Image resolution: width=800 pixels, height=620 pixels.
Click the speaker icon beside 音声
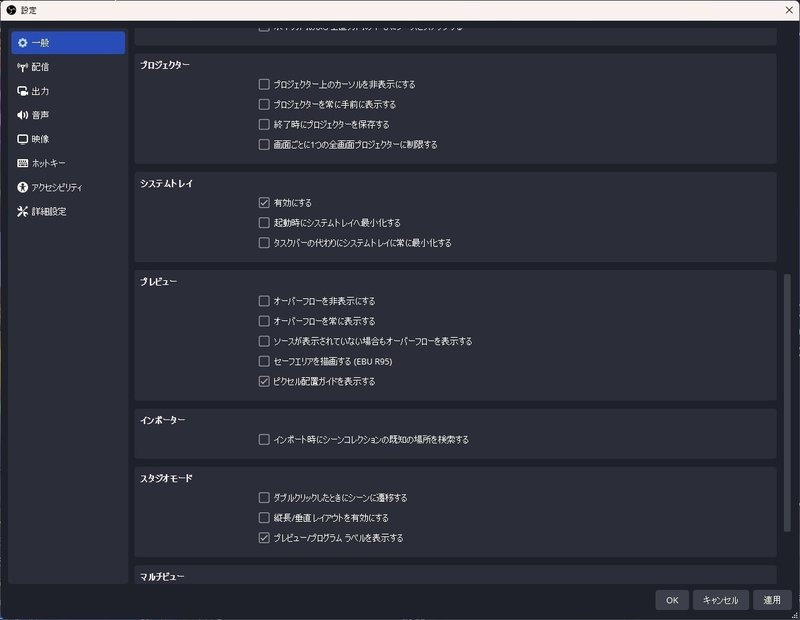click(22, 115)
